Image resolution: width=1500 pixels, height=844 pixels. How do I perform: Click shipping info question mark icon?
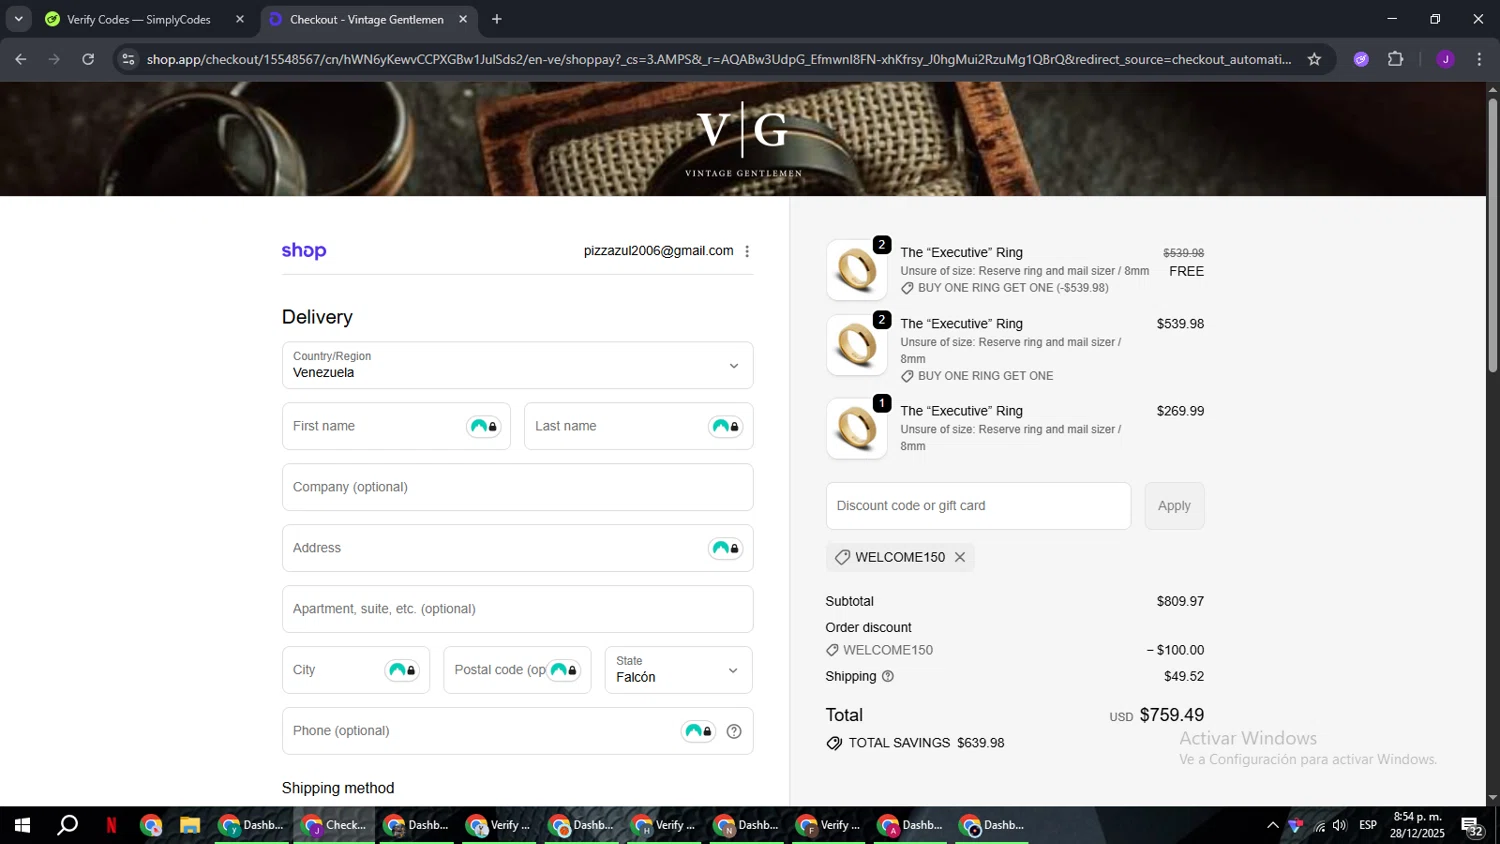pos(888,677)
